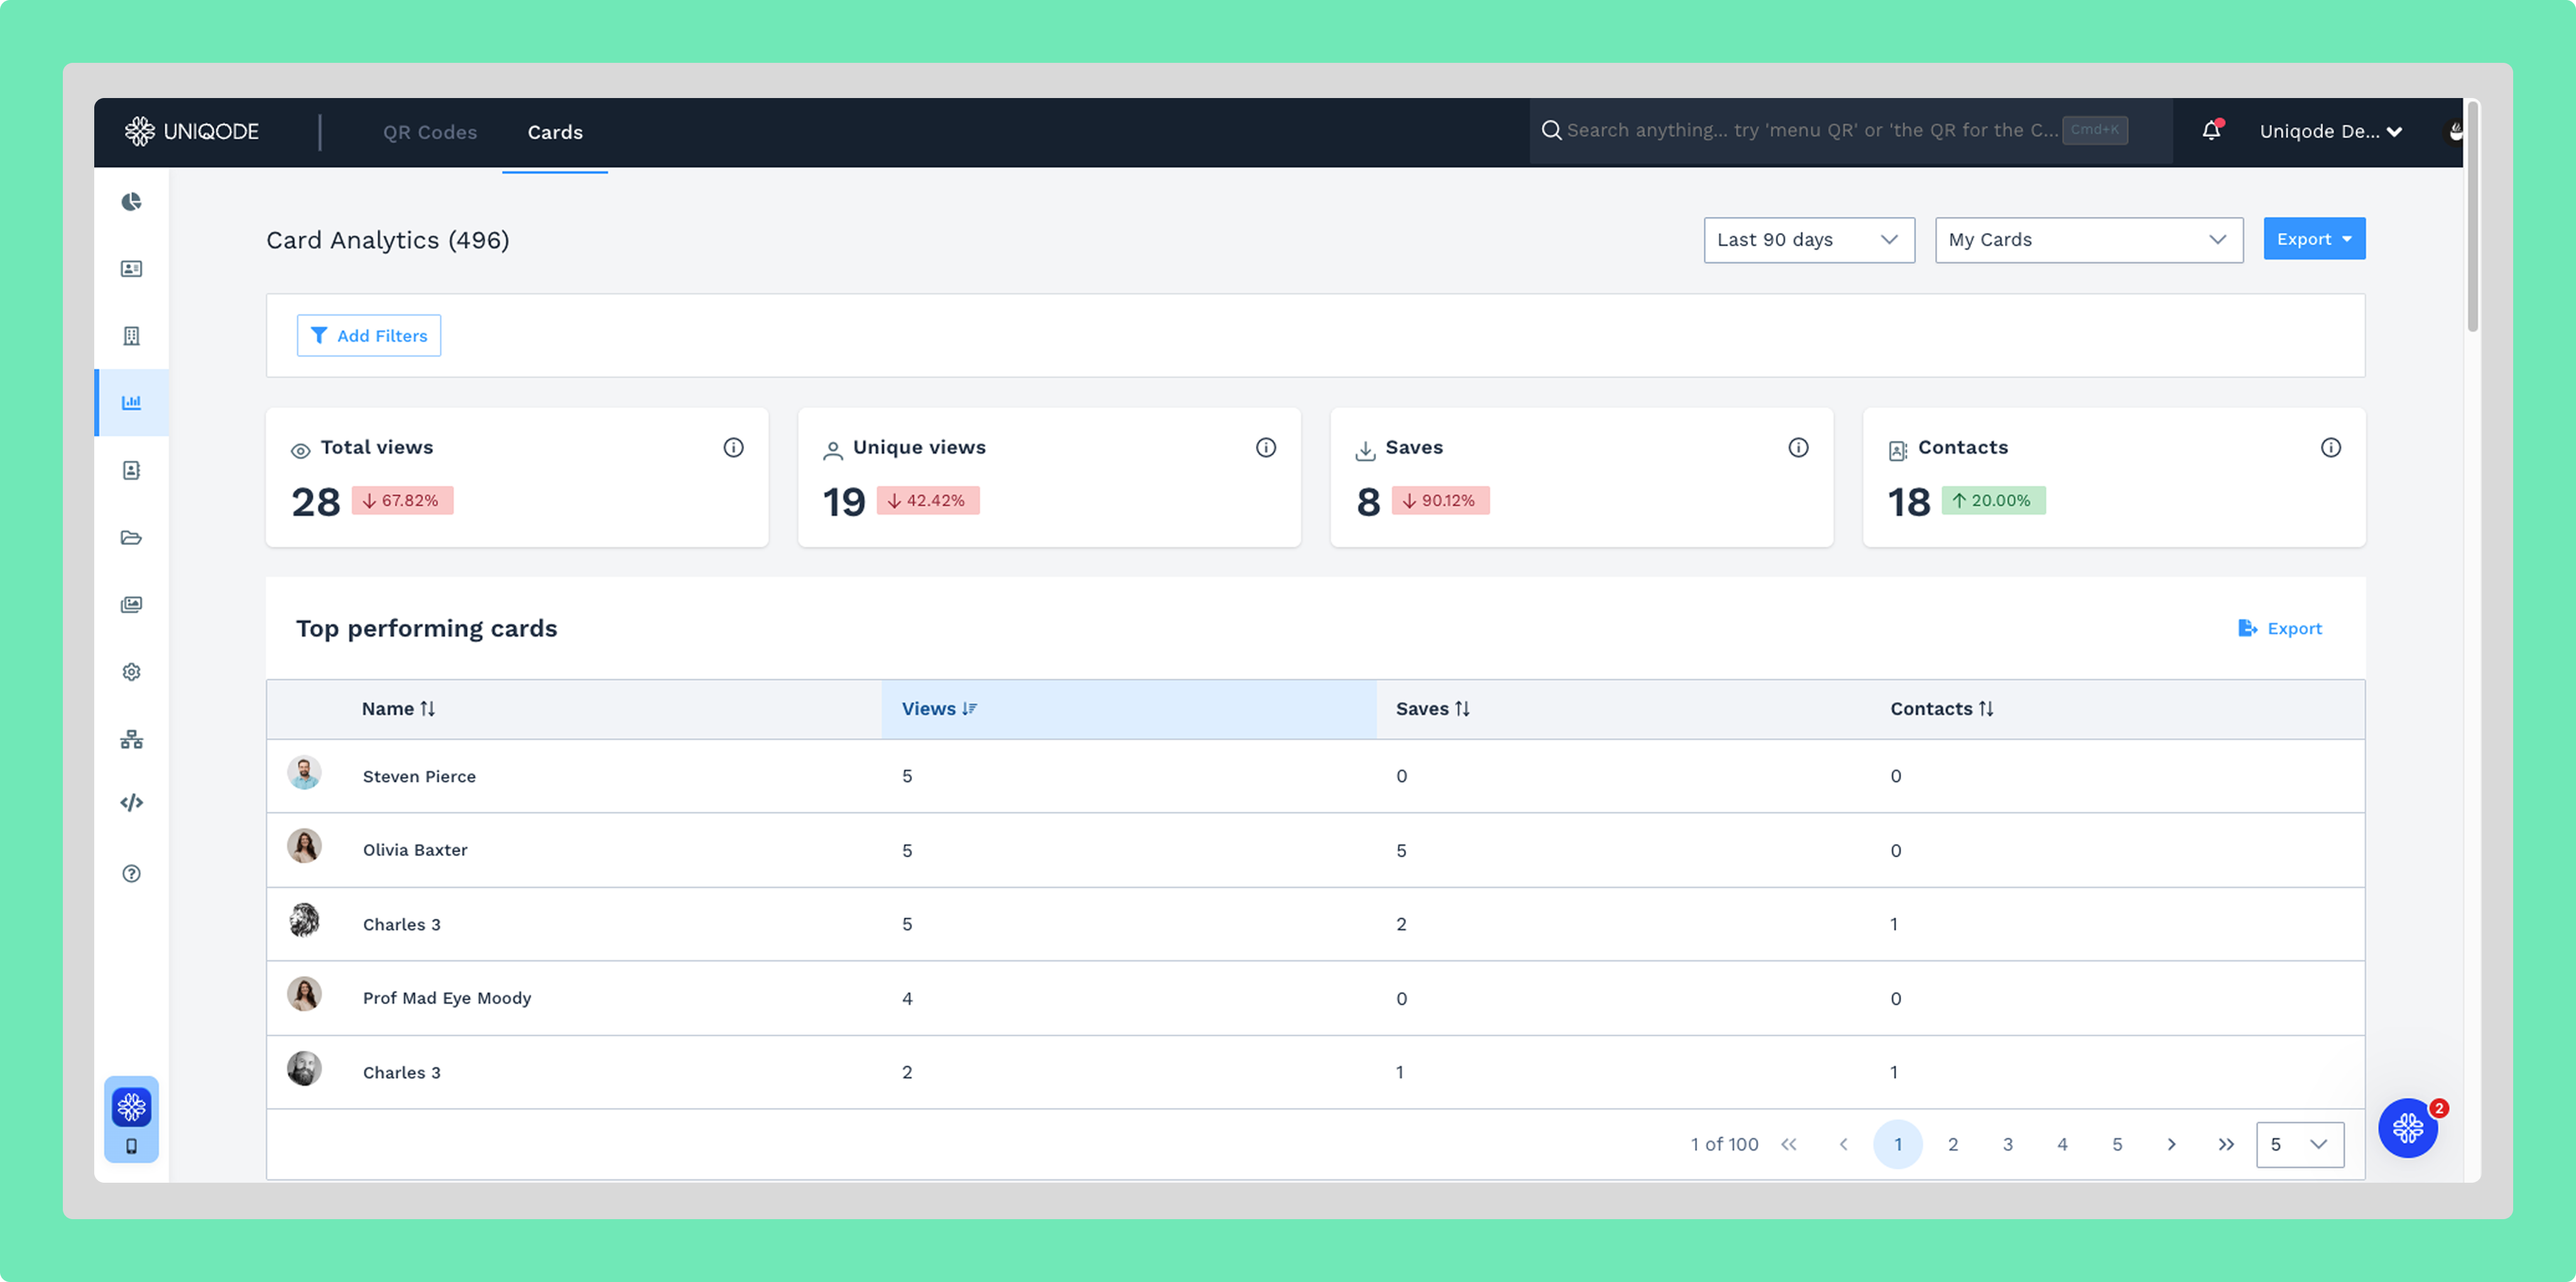This screenshot has width=2576, height=1282.
Task: Expand the Last 90 days dropdown
Action: click(x=1809, y=240)
